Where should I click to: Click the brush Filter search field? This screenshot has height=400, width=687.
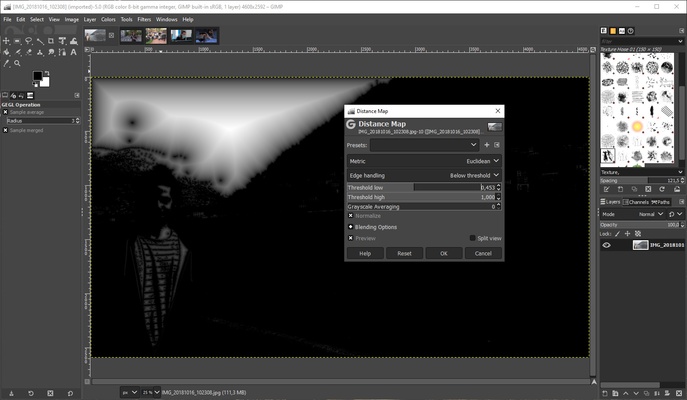pyautogui.click(x=638, y=41)
